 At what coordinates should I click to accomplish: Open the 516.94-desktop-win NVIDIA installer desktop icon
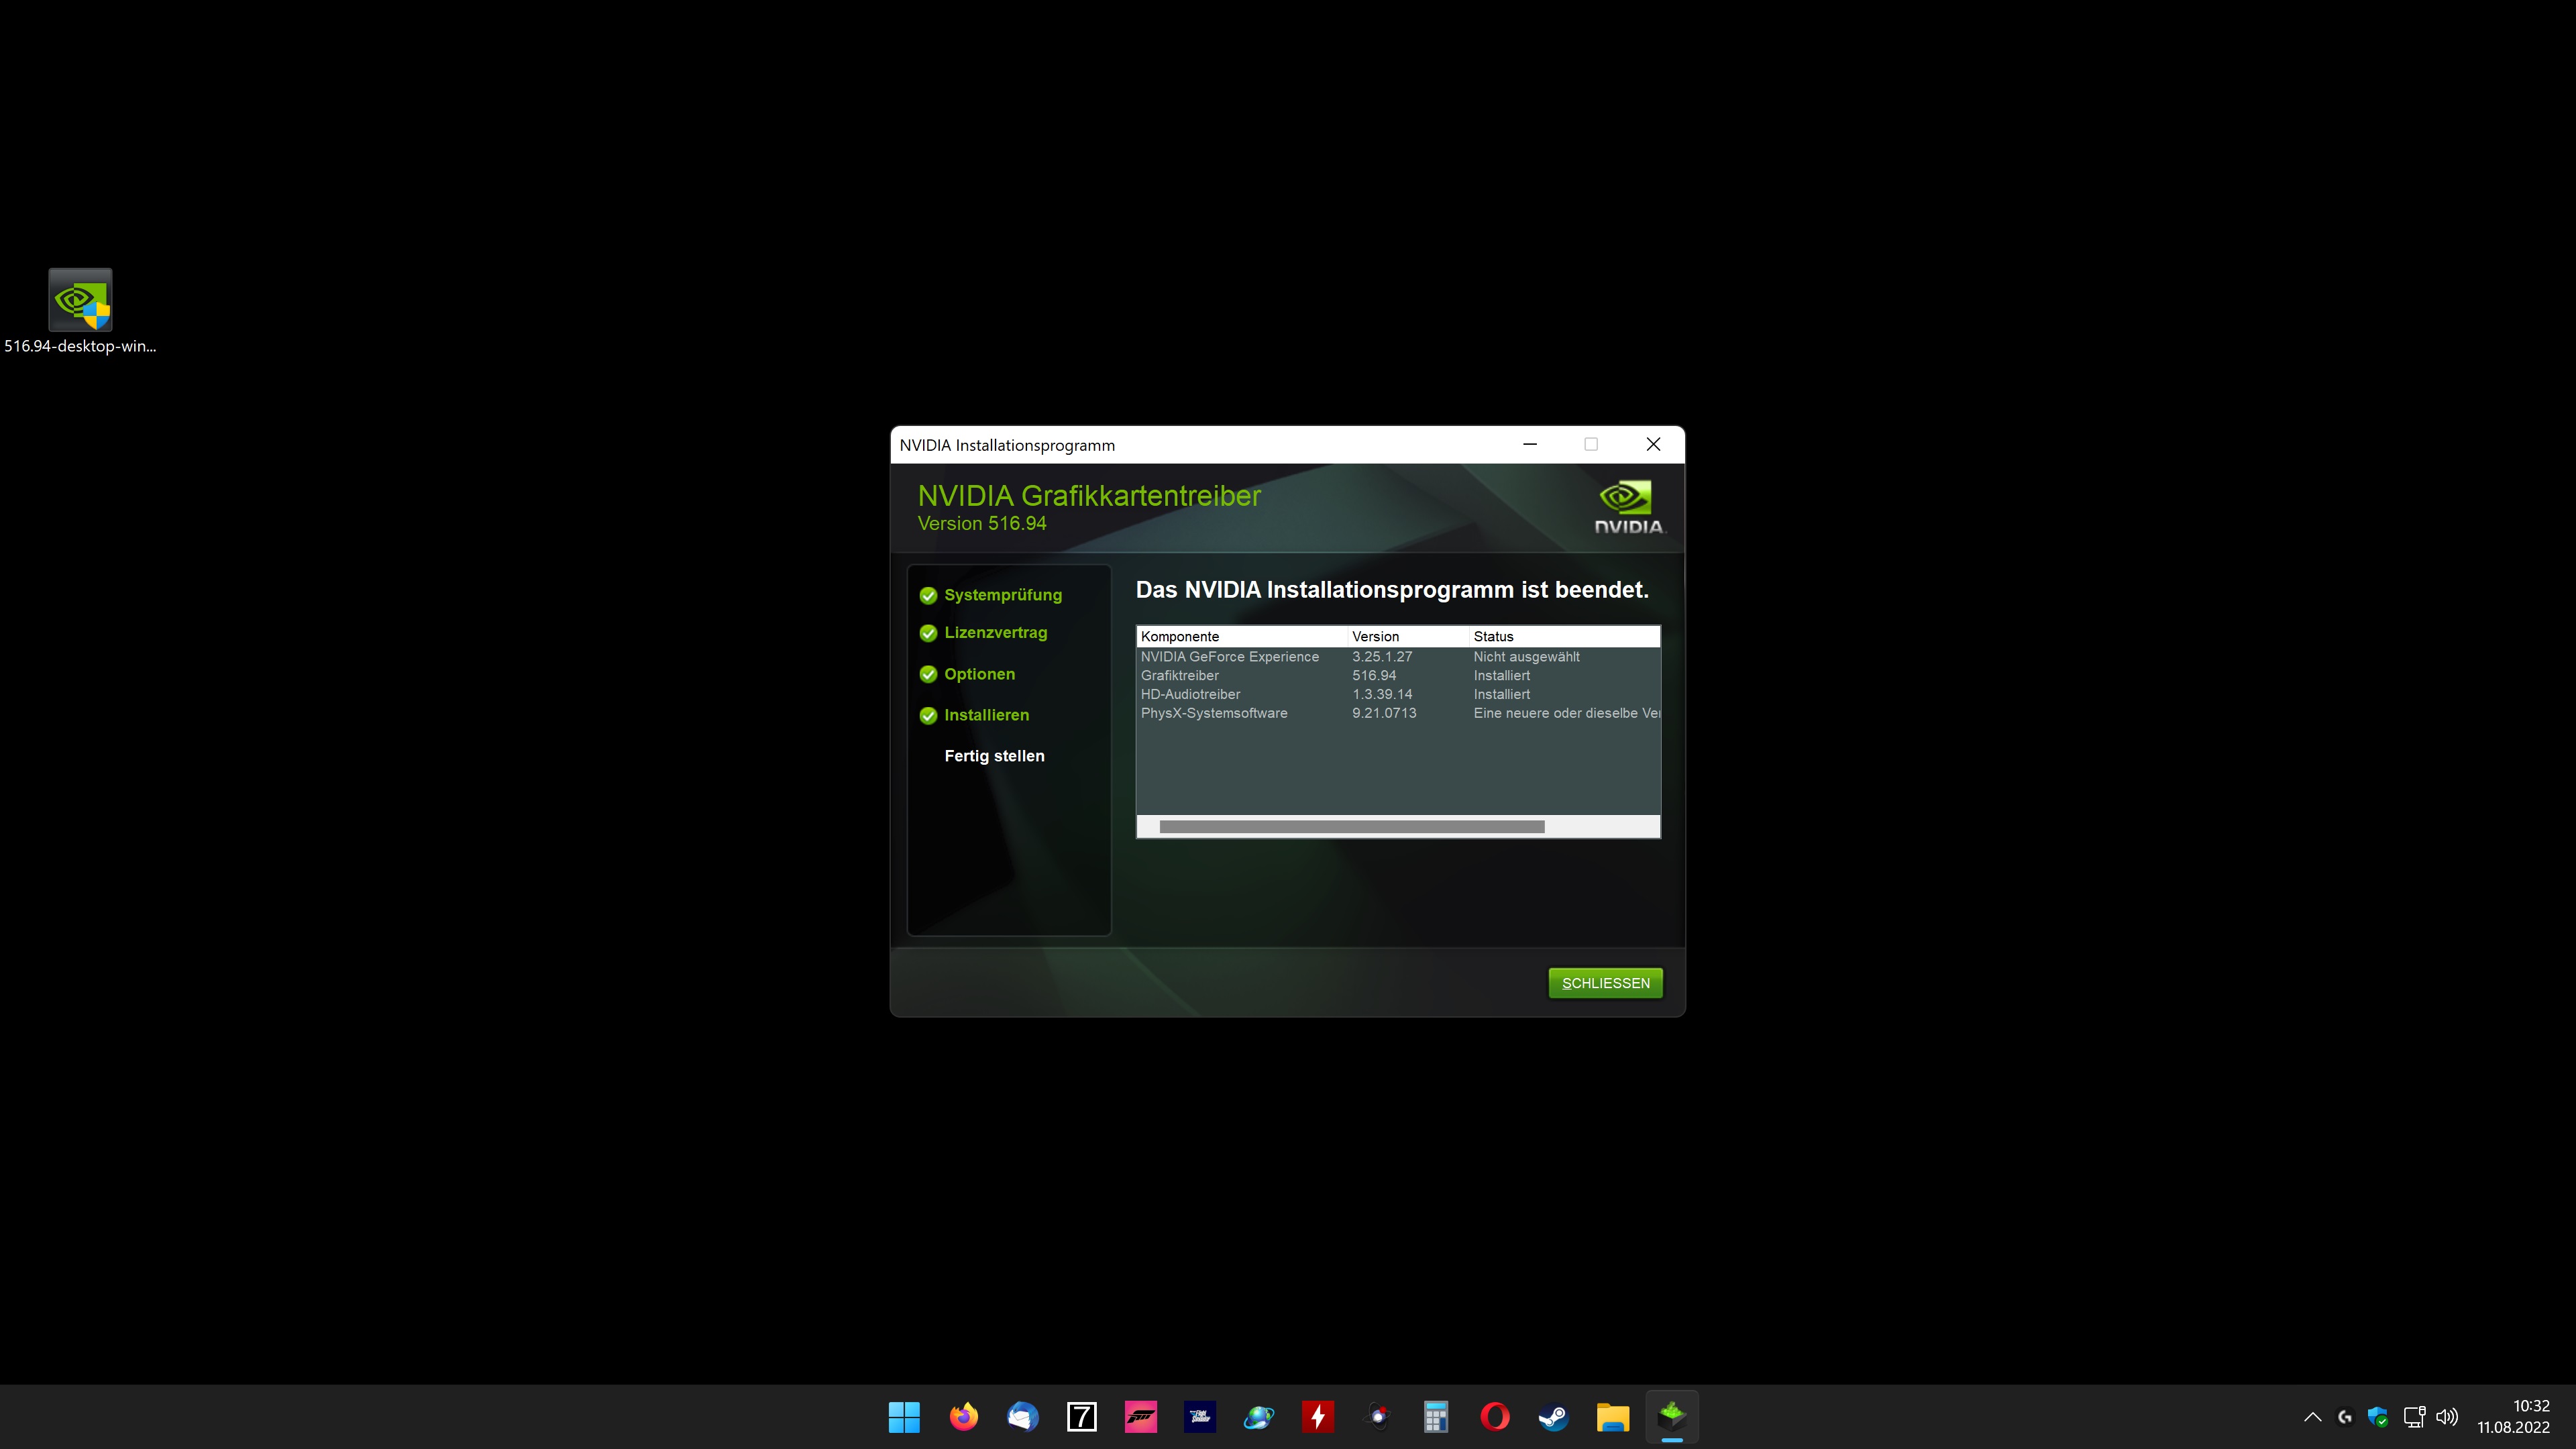pyautogui.click(x=80, y=311)
